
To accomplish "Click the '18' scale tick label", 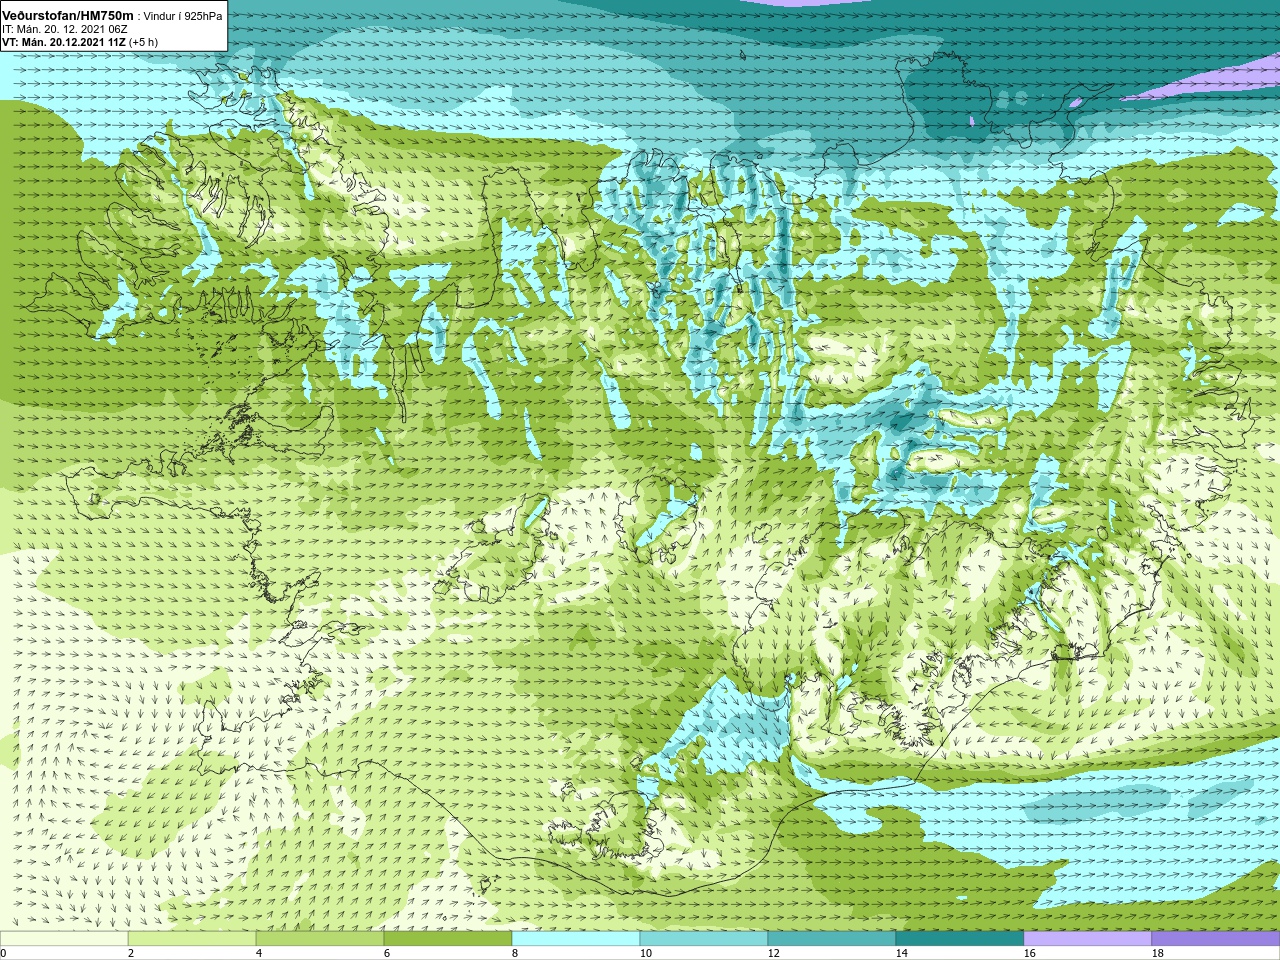I will [x=1158, y=953].
